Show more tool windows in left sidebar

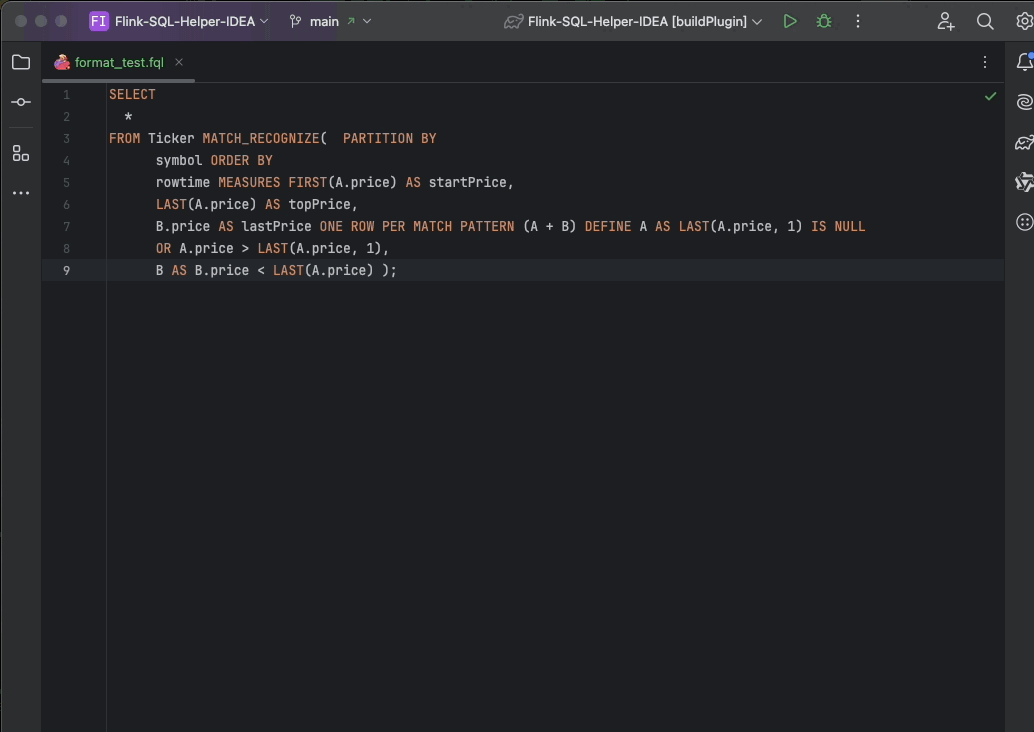21,193
